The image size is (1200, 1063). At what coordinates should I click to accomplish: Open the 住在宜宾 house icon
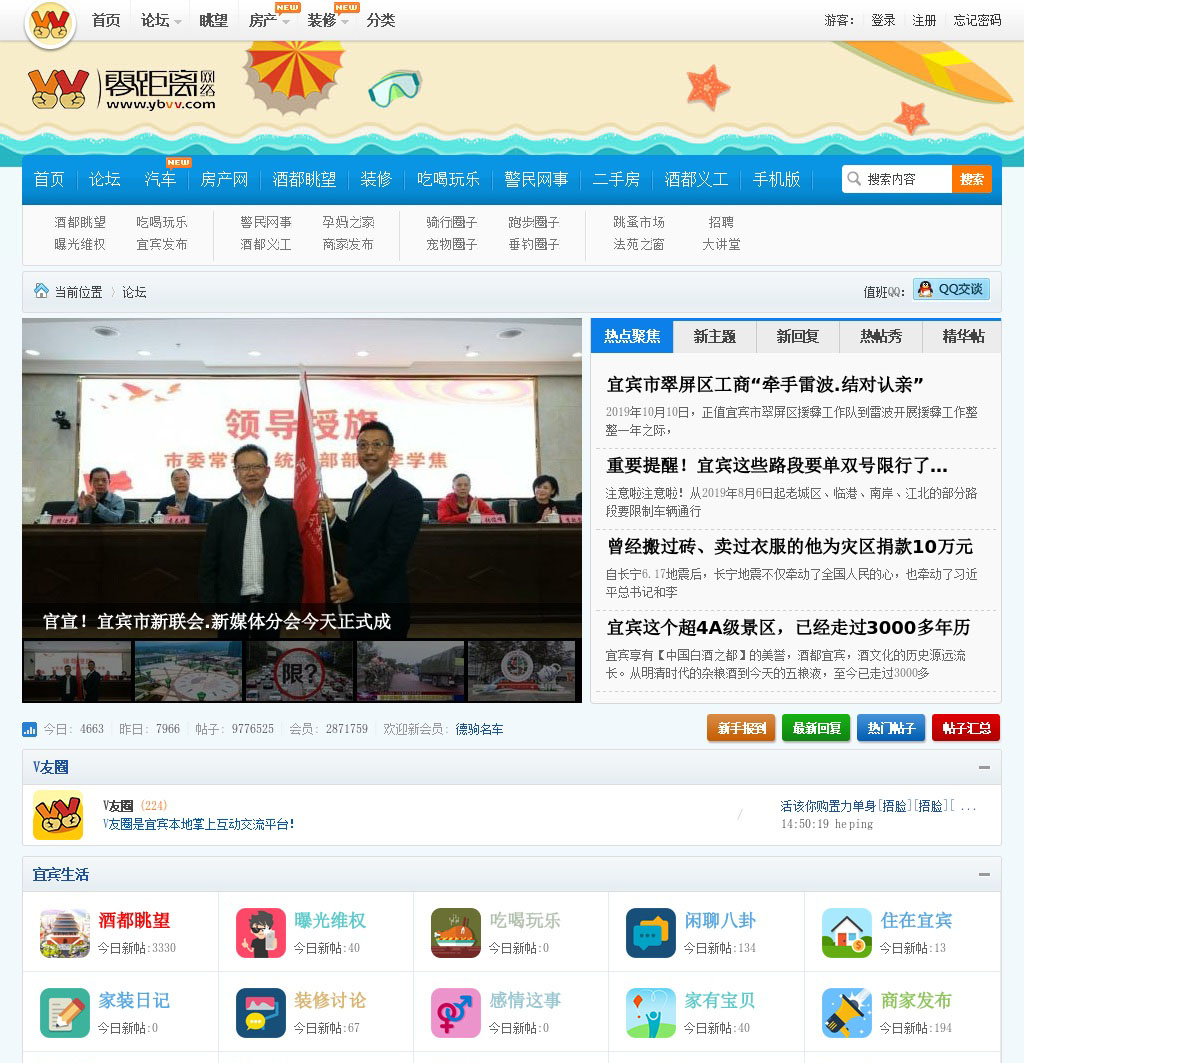pyautogui.click(x=847, y=933)
